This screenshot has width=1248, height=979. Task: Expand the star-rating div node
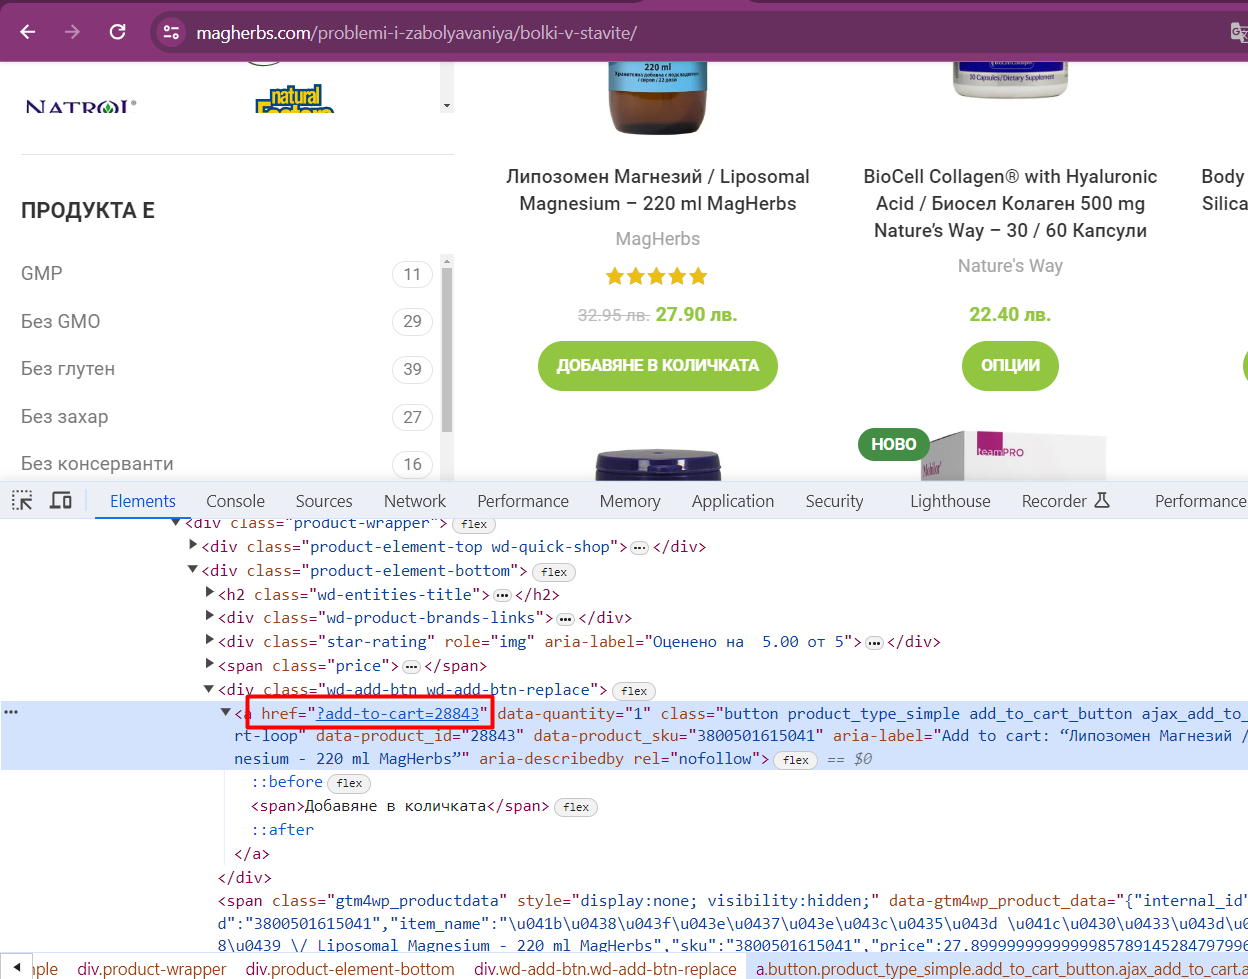coord(209,641)
